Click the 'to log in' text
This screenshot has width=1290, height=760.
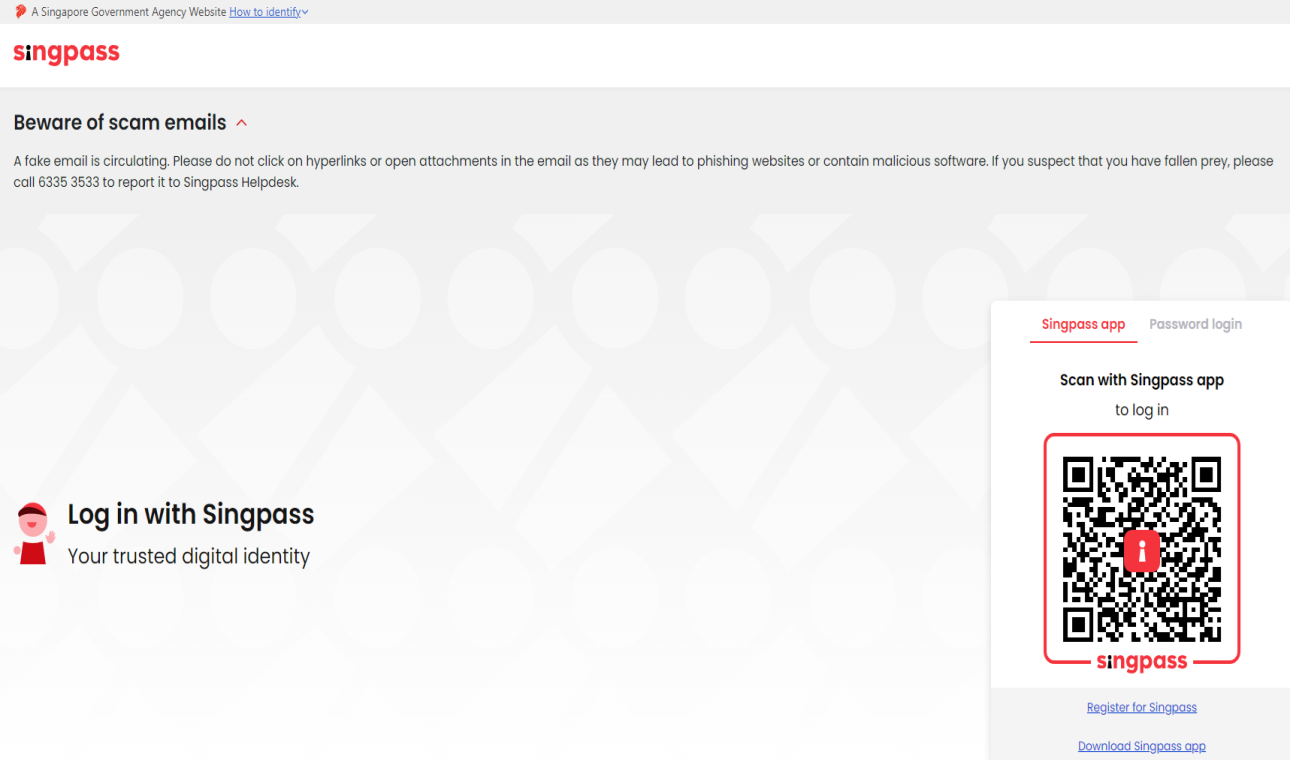(x=1142, y=410)
